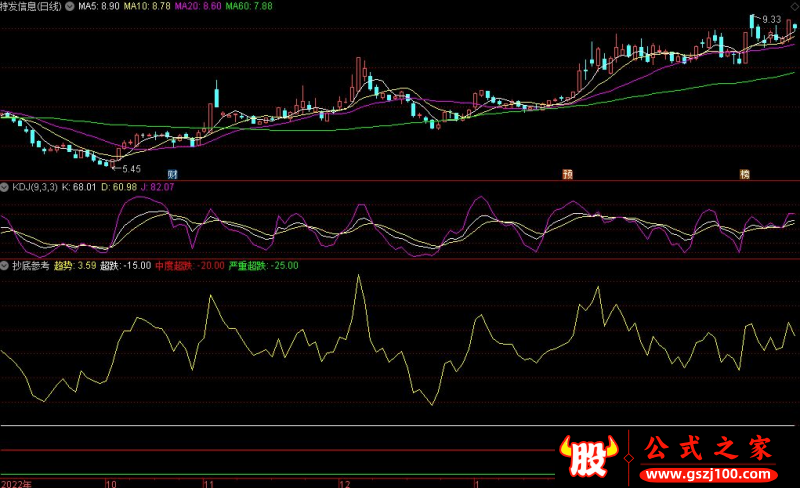This screenshot has height=488, width=800.
Task: Click the 9.33 high price annotation
Action: coord(770,20)
